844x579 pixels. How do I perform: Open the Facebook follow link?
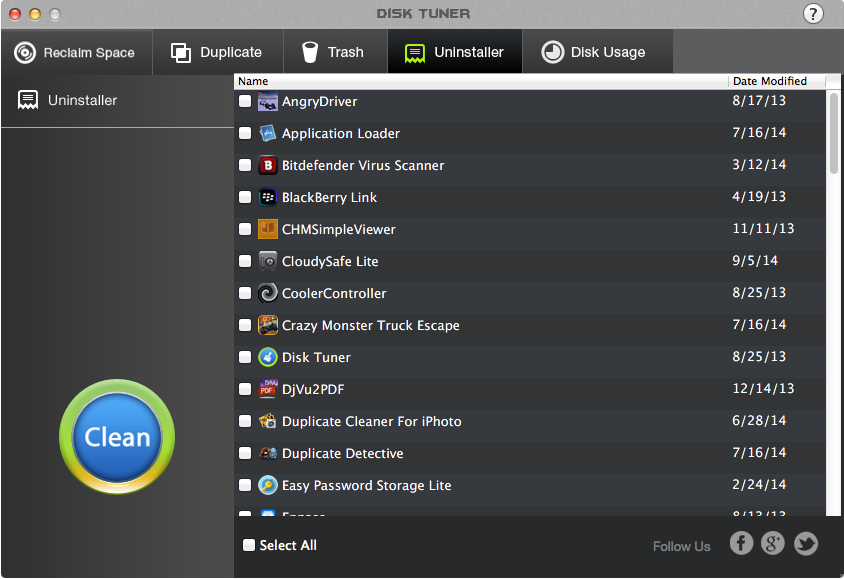[x=741, y=543]
